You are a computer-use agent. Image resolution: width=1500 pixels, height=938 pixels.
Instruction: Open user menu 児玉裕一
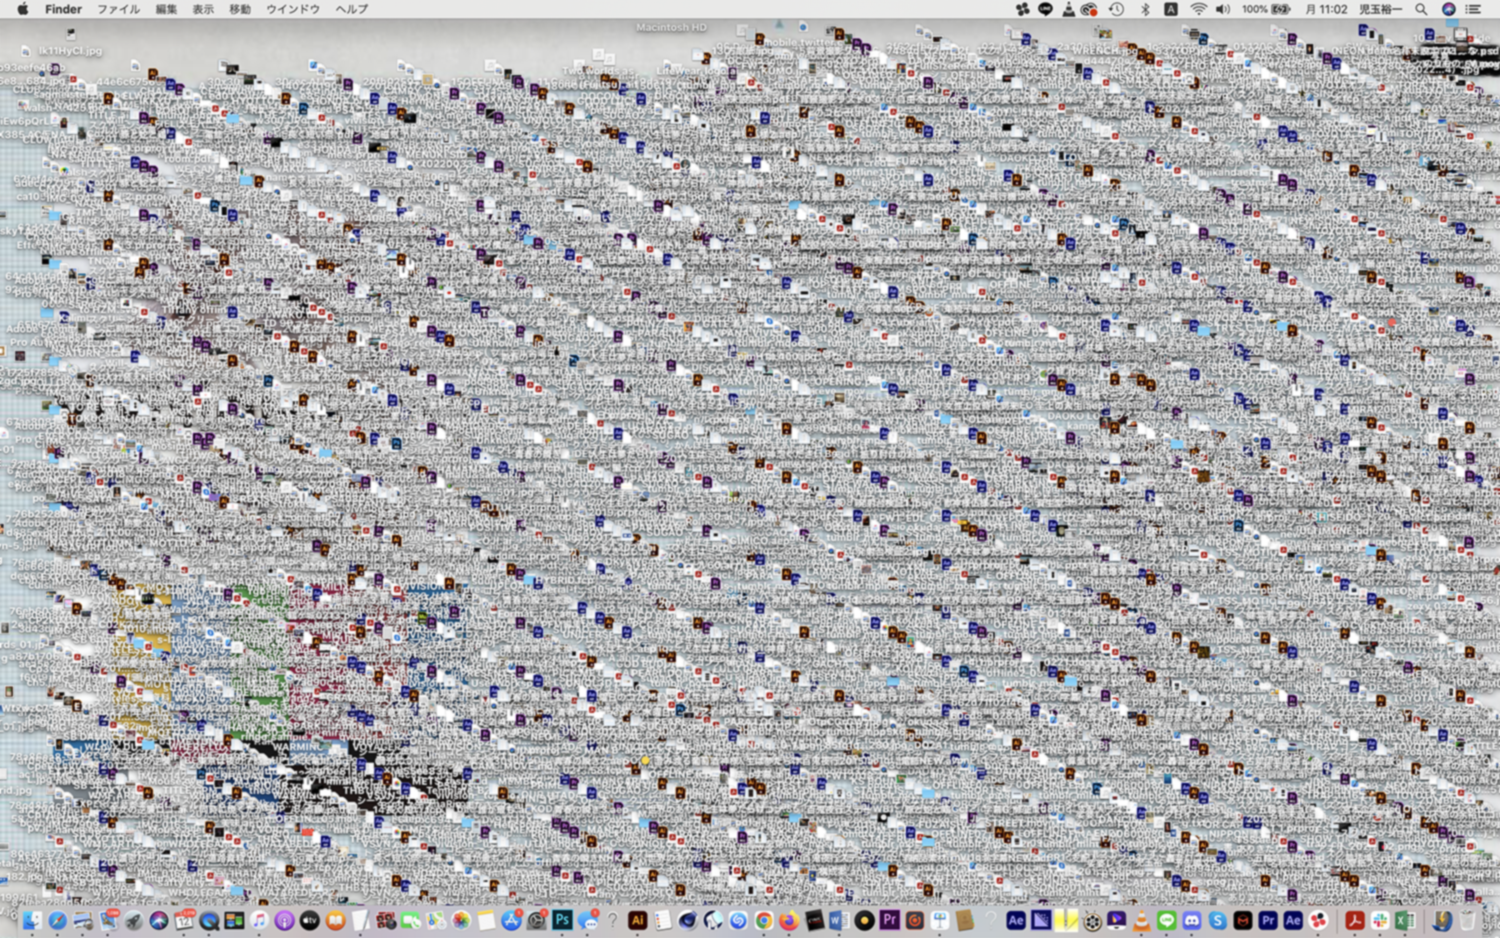point(1380,9)
